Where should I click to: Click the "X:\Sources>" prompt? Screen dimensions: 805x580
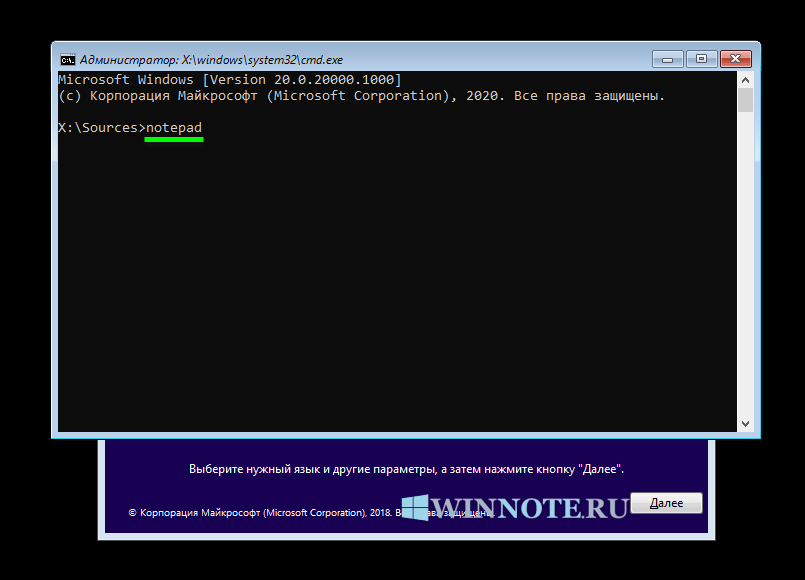102,128
